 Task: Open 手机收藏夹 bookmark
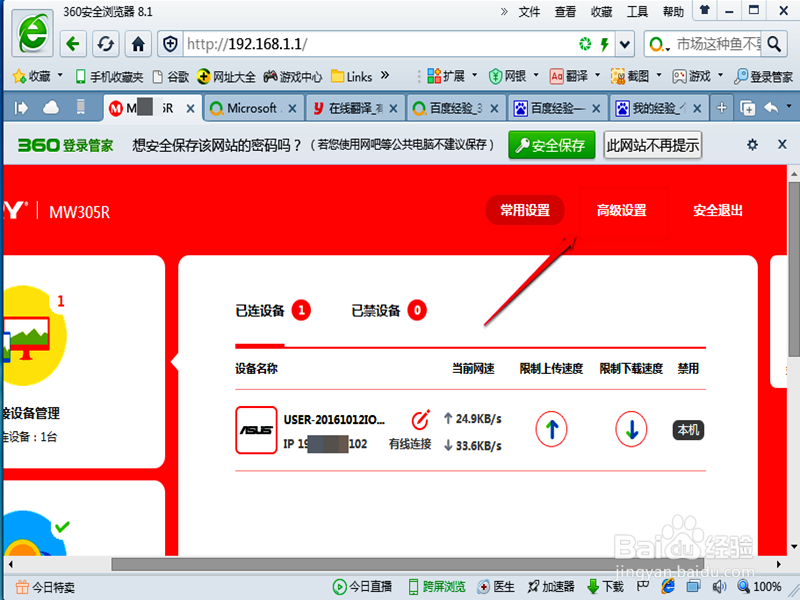tap(109, 77)
